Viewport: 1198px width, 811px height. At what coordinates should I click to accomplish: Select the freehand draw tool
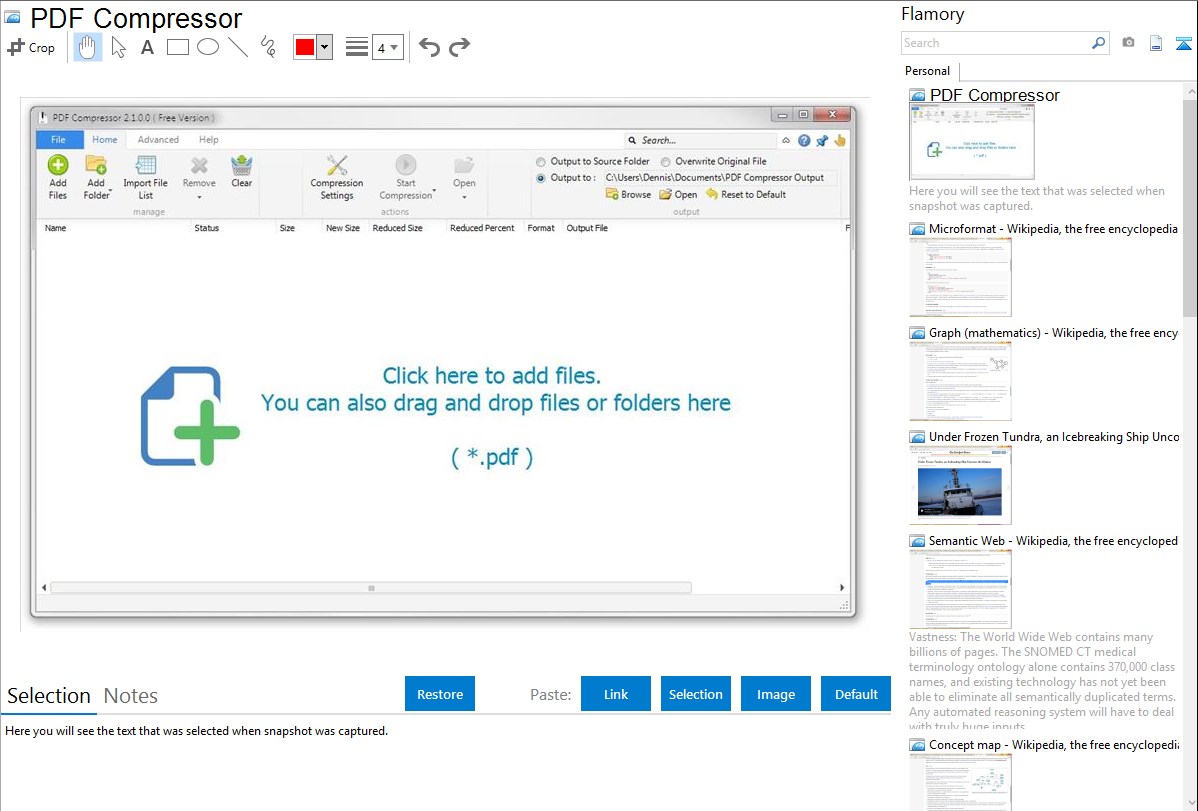click(268, 47)
